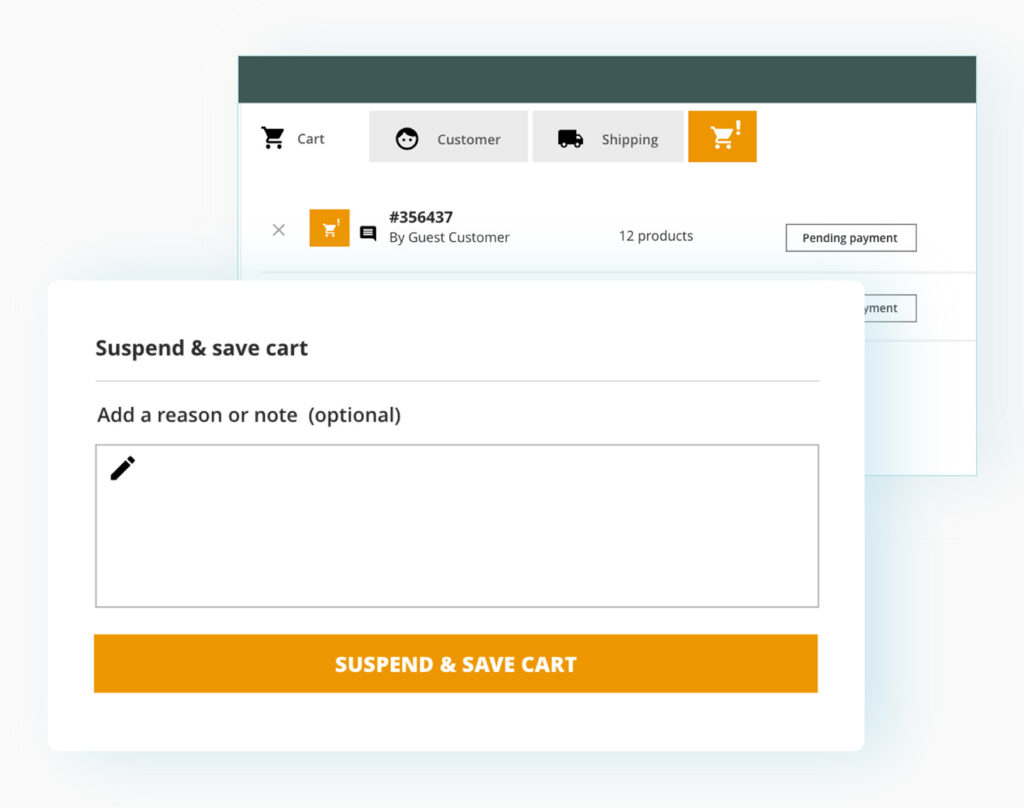Open the orange suspended carts tab

722,137
